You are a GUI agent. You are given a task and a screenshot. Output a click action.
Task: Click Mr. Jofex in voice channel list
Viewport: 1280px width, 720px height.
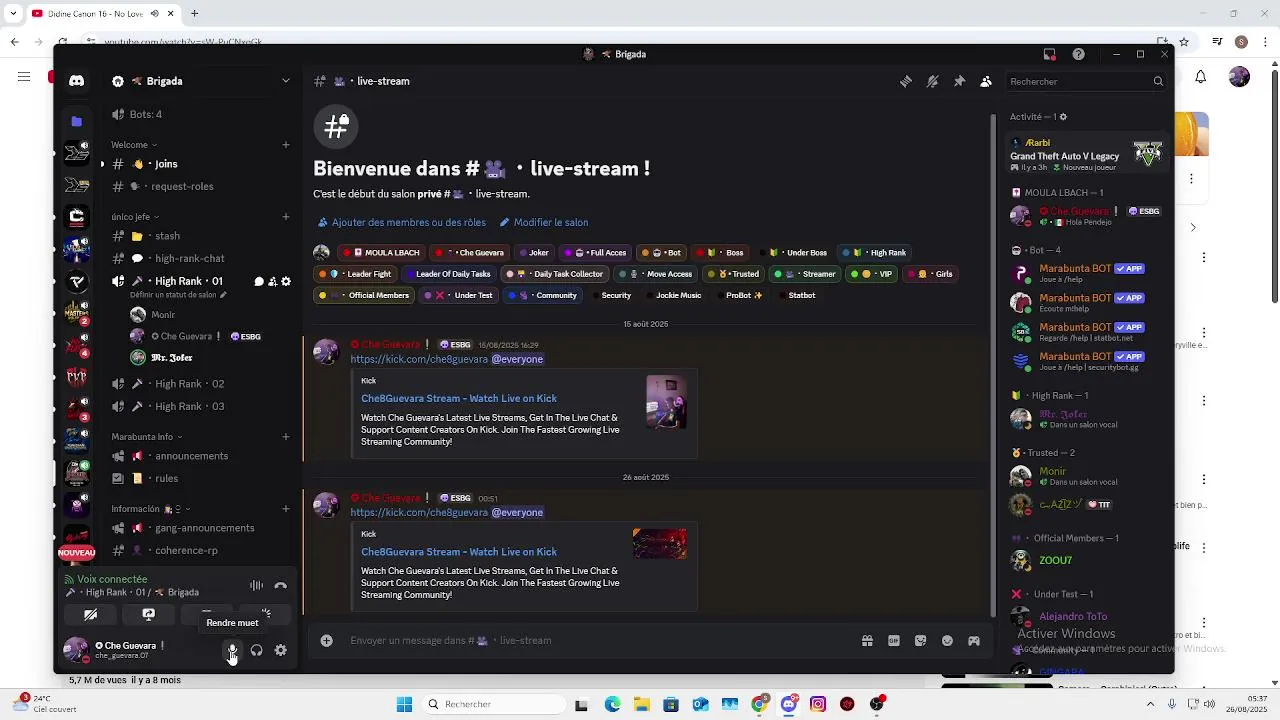click(172, 358)
